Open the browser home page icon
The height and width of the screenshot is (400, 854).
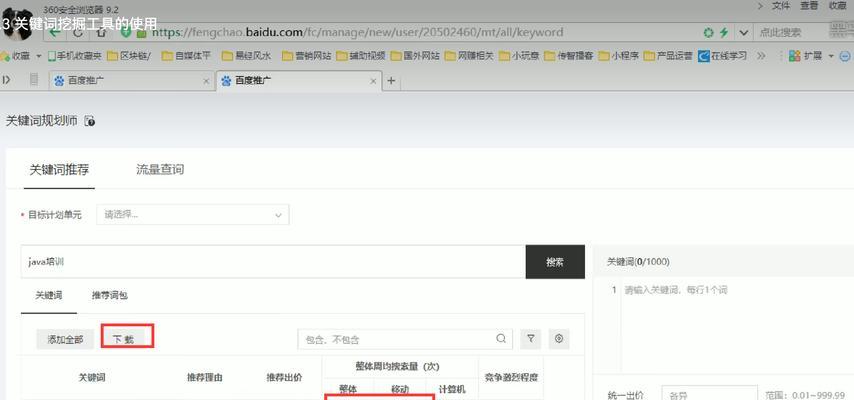coord(101,32)
